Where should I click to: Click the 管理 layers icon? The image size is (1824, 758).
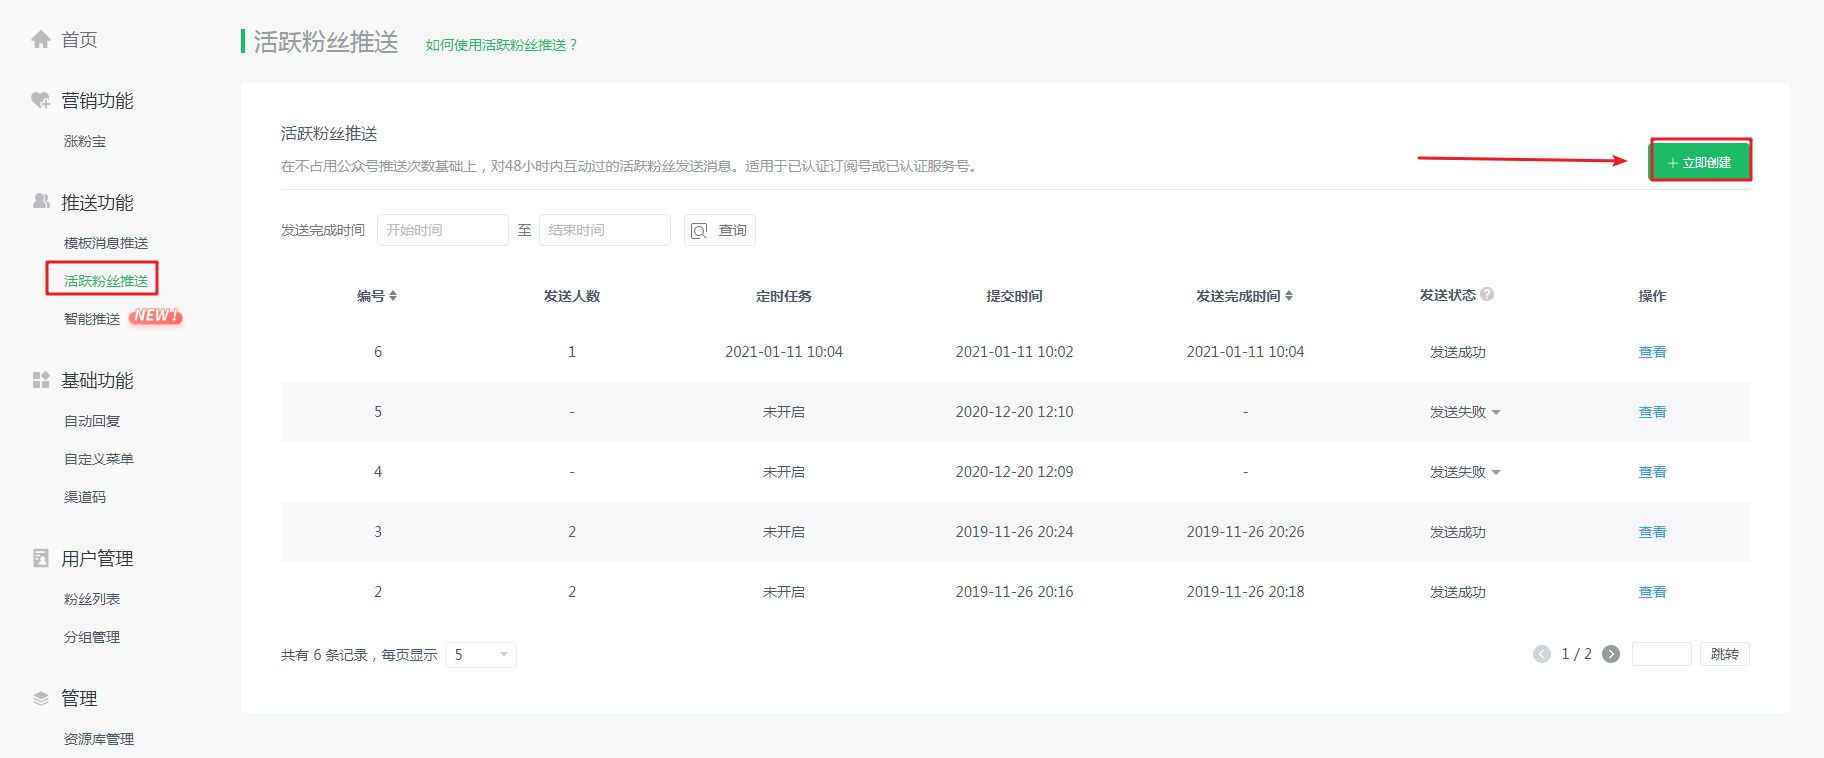pos(41,698)
